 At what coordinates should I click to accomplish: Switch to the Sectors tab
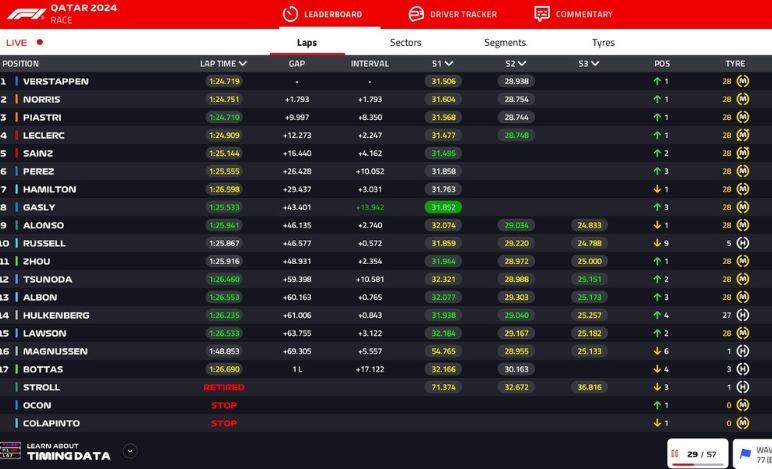(405, 43)
